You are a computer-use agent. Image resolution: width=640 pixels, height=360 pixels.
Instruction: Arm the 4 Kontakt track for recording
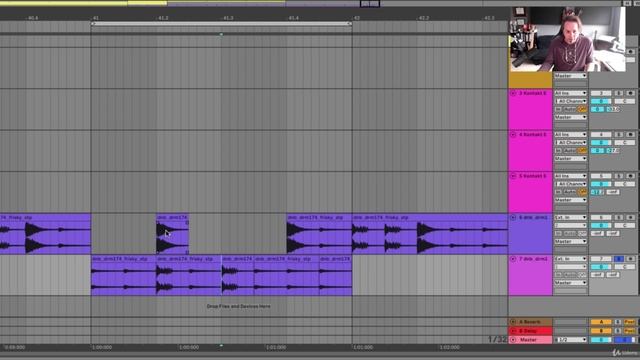click(x=630, y=135)
